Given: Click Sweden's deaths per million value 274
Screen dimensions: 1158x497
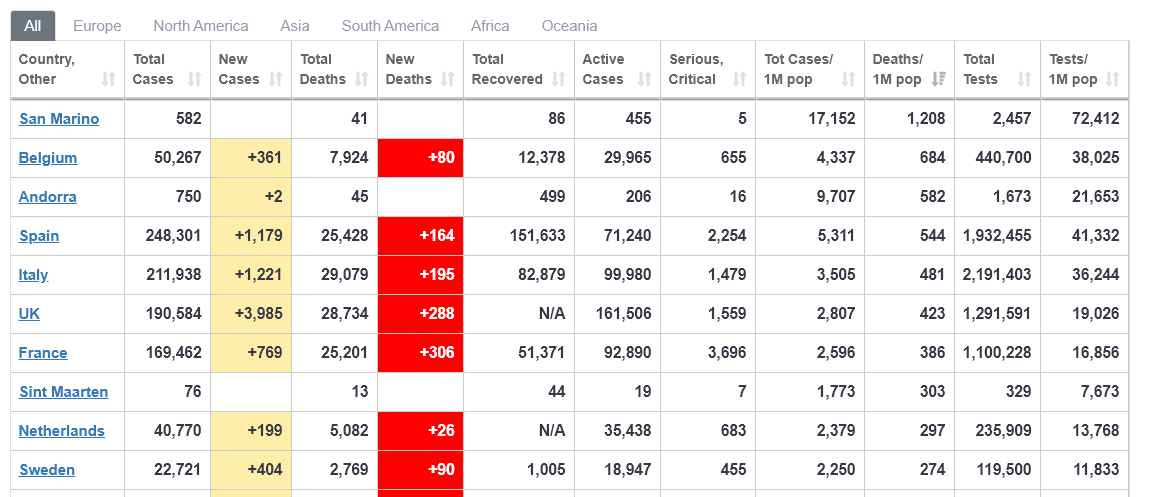Looking at the screenshot, I should pyautogui.click(x=932, y=470).
